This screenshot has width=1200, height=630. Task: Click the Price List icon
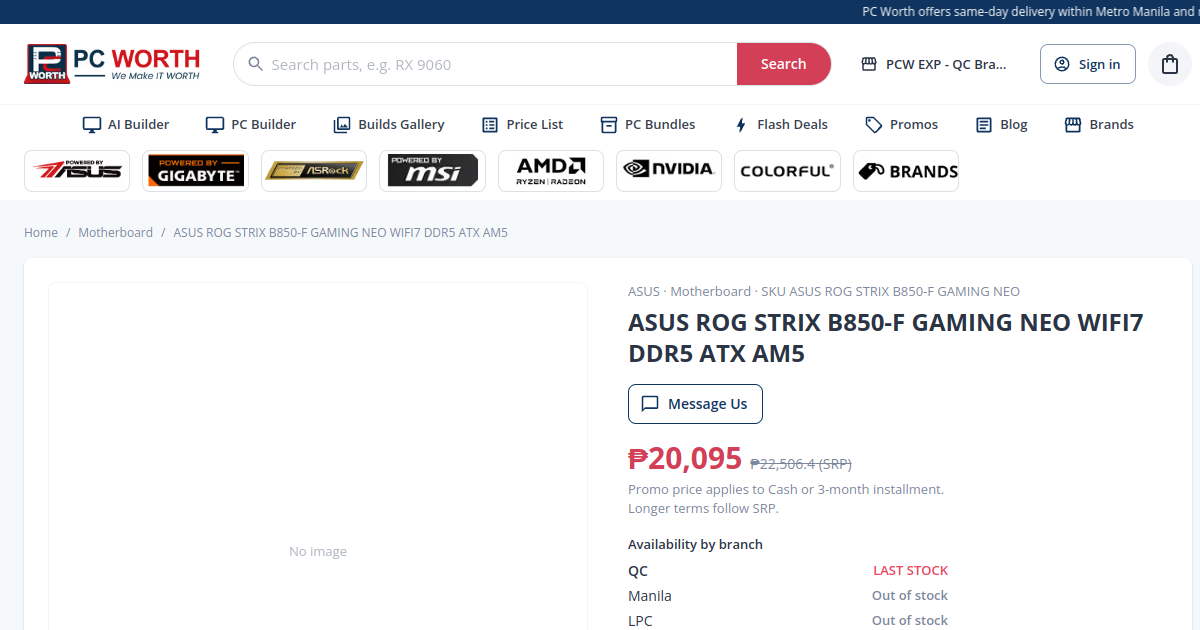click(490, 125)
